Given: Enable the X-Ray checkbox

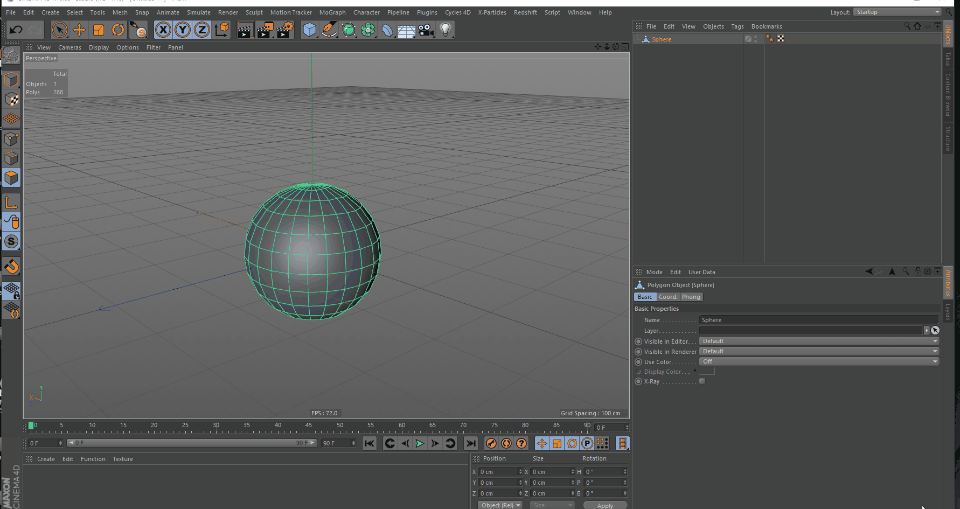Looking at the screenshot, I should 701,381.
